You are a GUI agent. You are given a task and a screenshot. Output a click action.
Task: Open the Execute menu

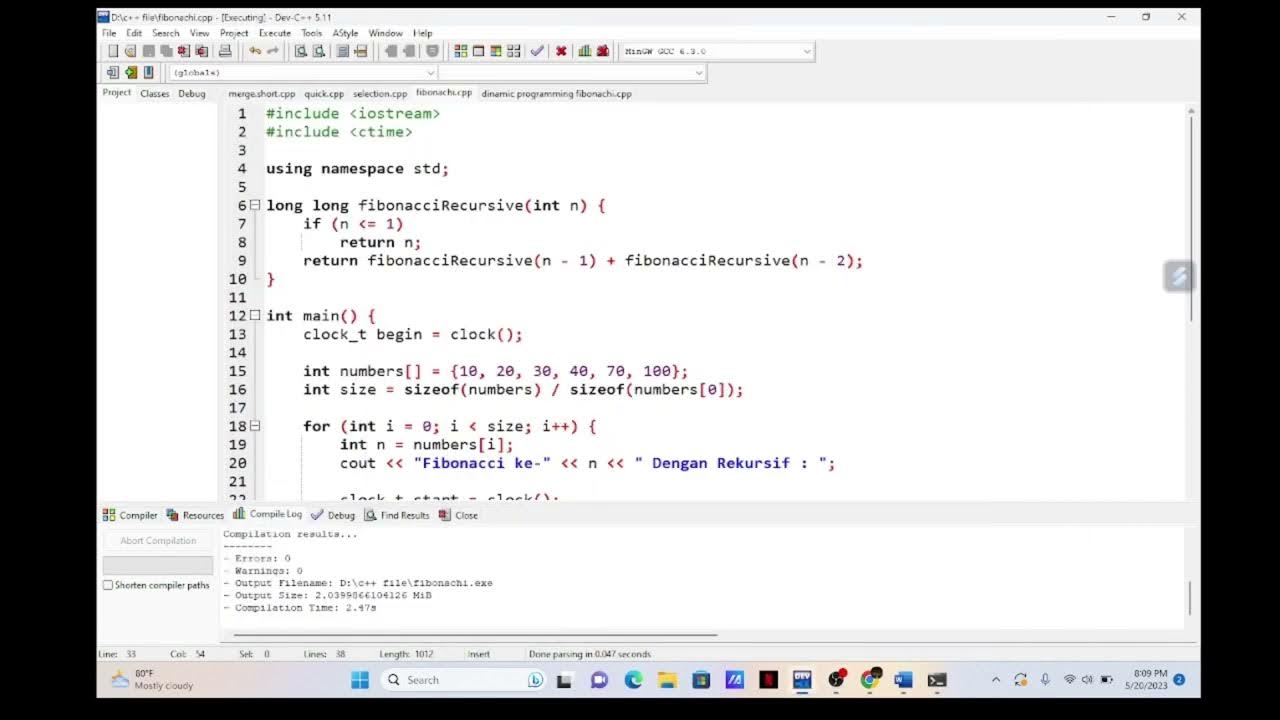tap(275, 33)
